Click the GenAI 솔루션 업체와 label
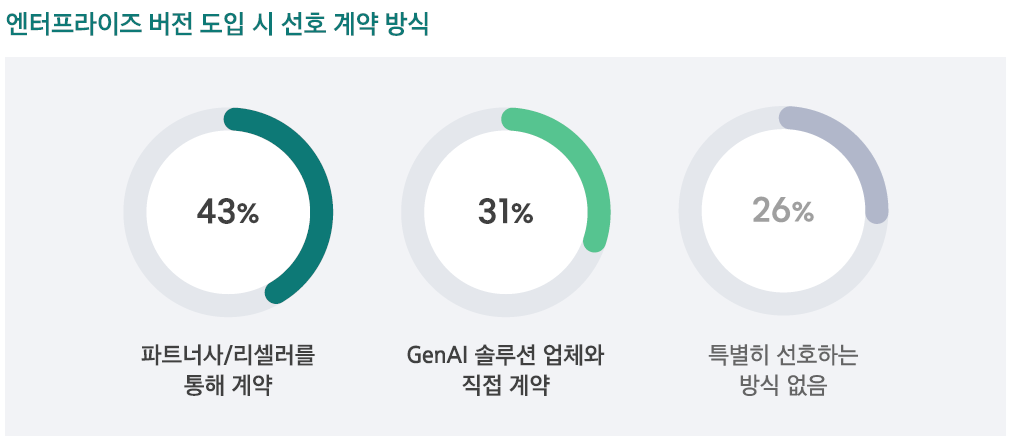The height and width of the screenshot is (444, 1014). (x=506, y=356)
